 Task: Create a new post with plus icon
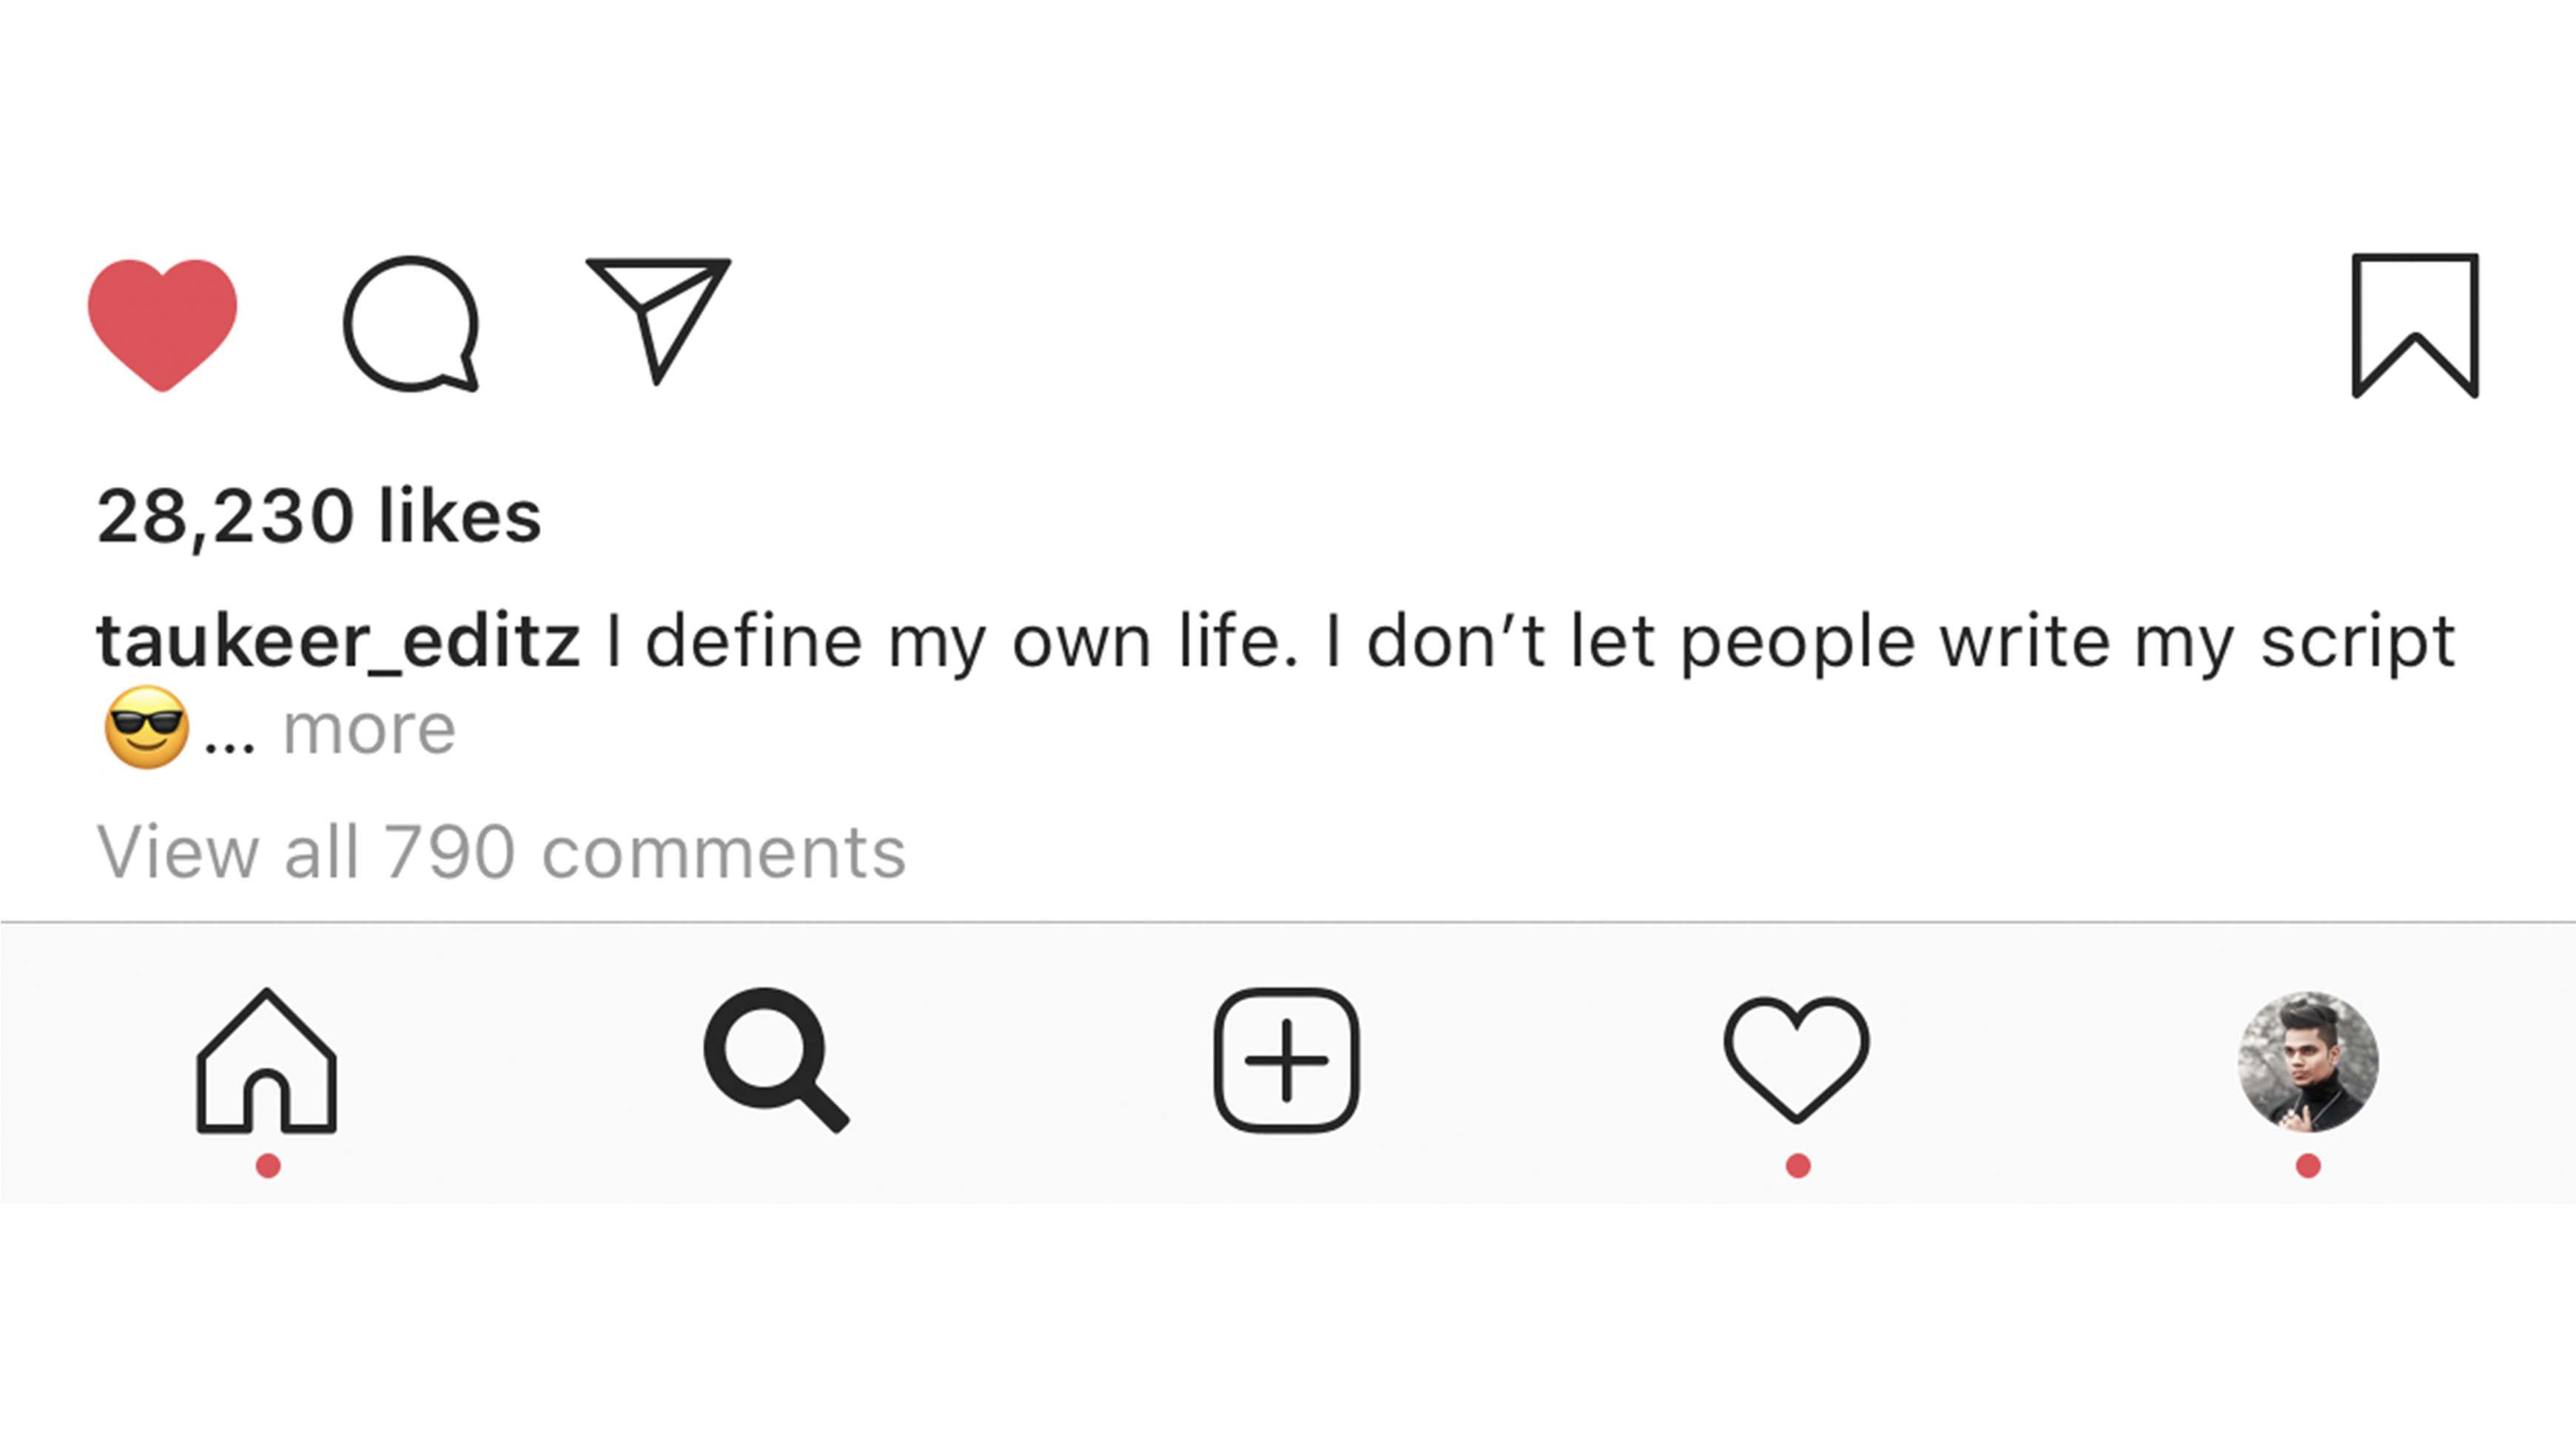click(1286, 1060)
